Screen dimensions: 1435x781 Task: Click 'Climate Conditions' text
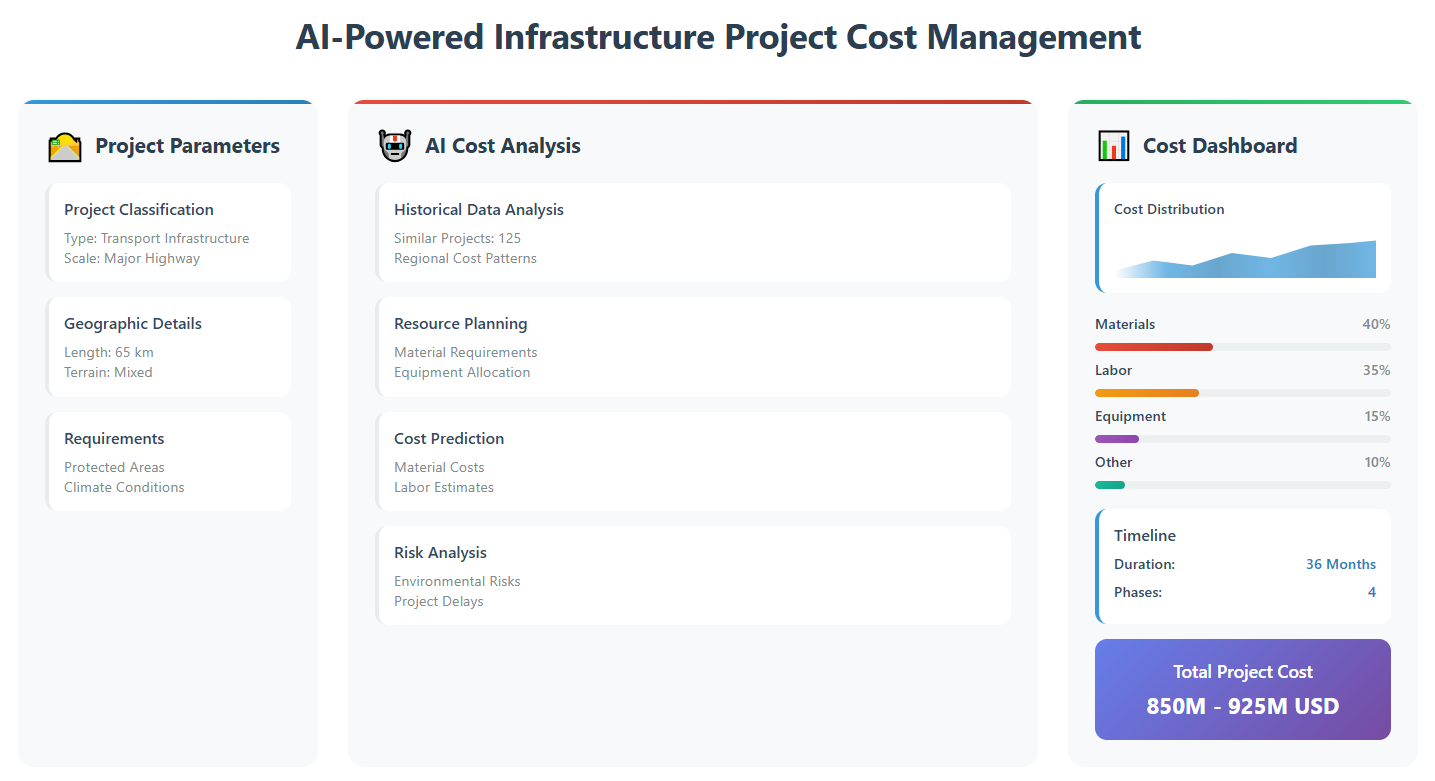[124, 487]
